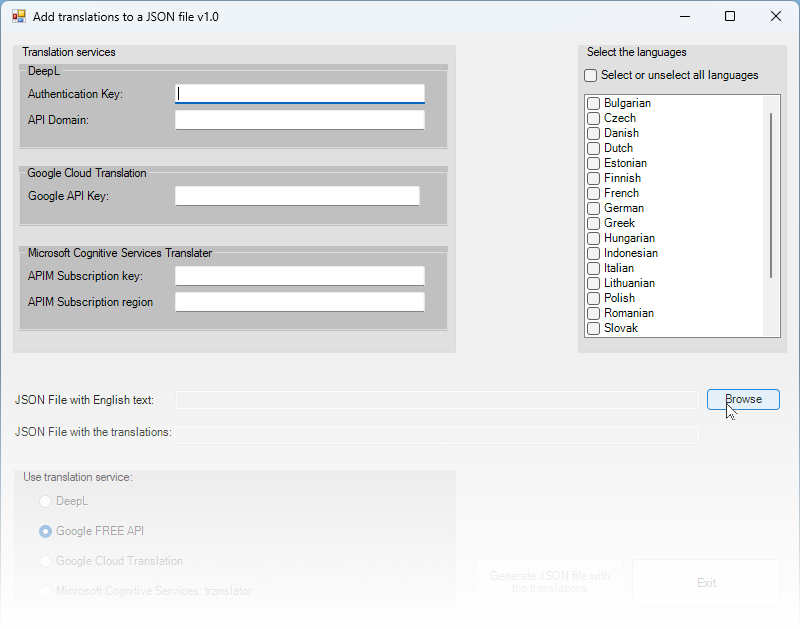This screenshot has width=800, height=629.
Task: Click the APIM Subscription key field
Action: point(299,276)
